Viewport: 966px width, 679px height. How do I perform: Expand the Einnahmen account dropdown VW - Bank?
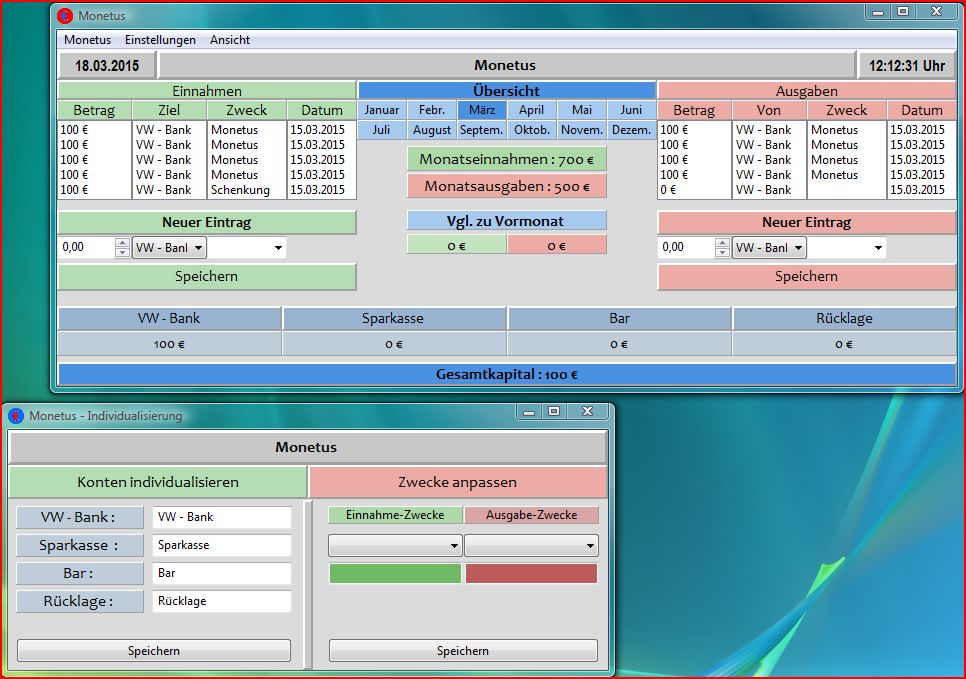tap(169, 248)
